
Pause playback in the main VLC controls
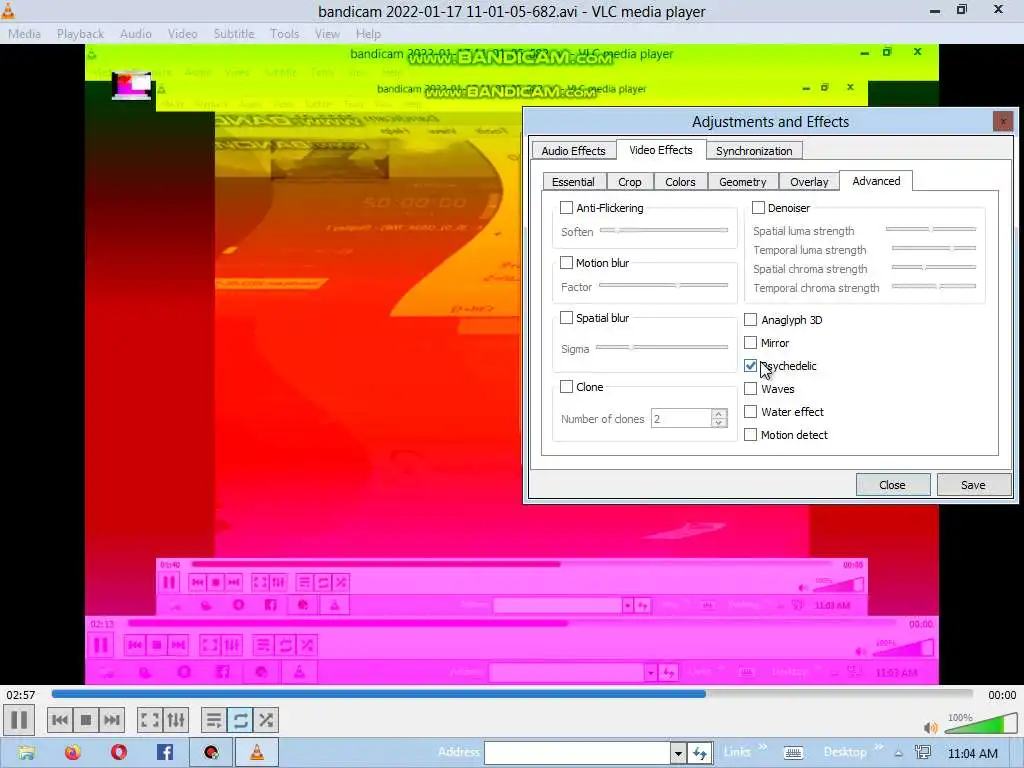[x=19, y=720]
